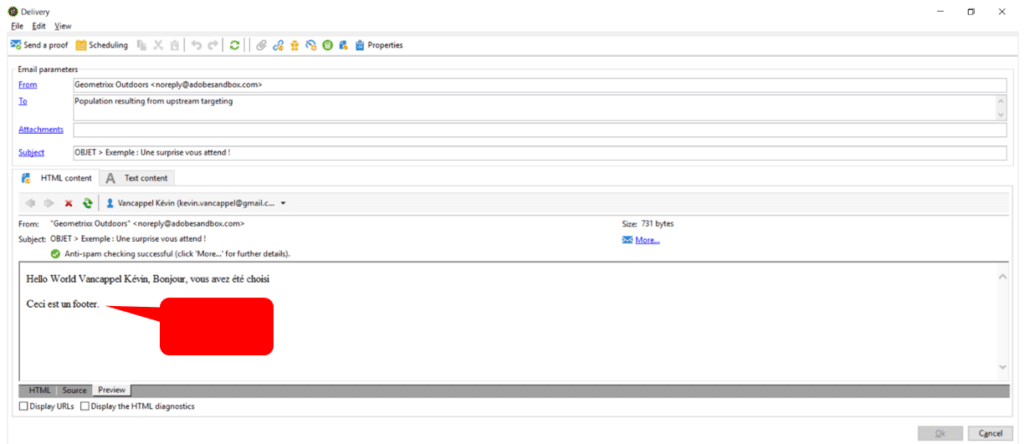1024x444 pixels.
Task: Select the Source tab at the bottom
Action: pos(74,390)
